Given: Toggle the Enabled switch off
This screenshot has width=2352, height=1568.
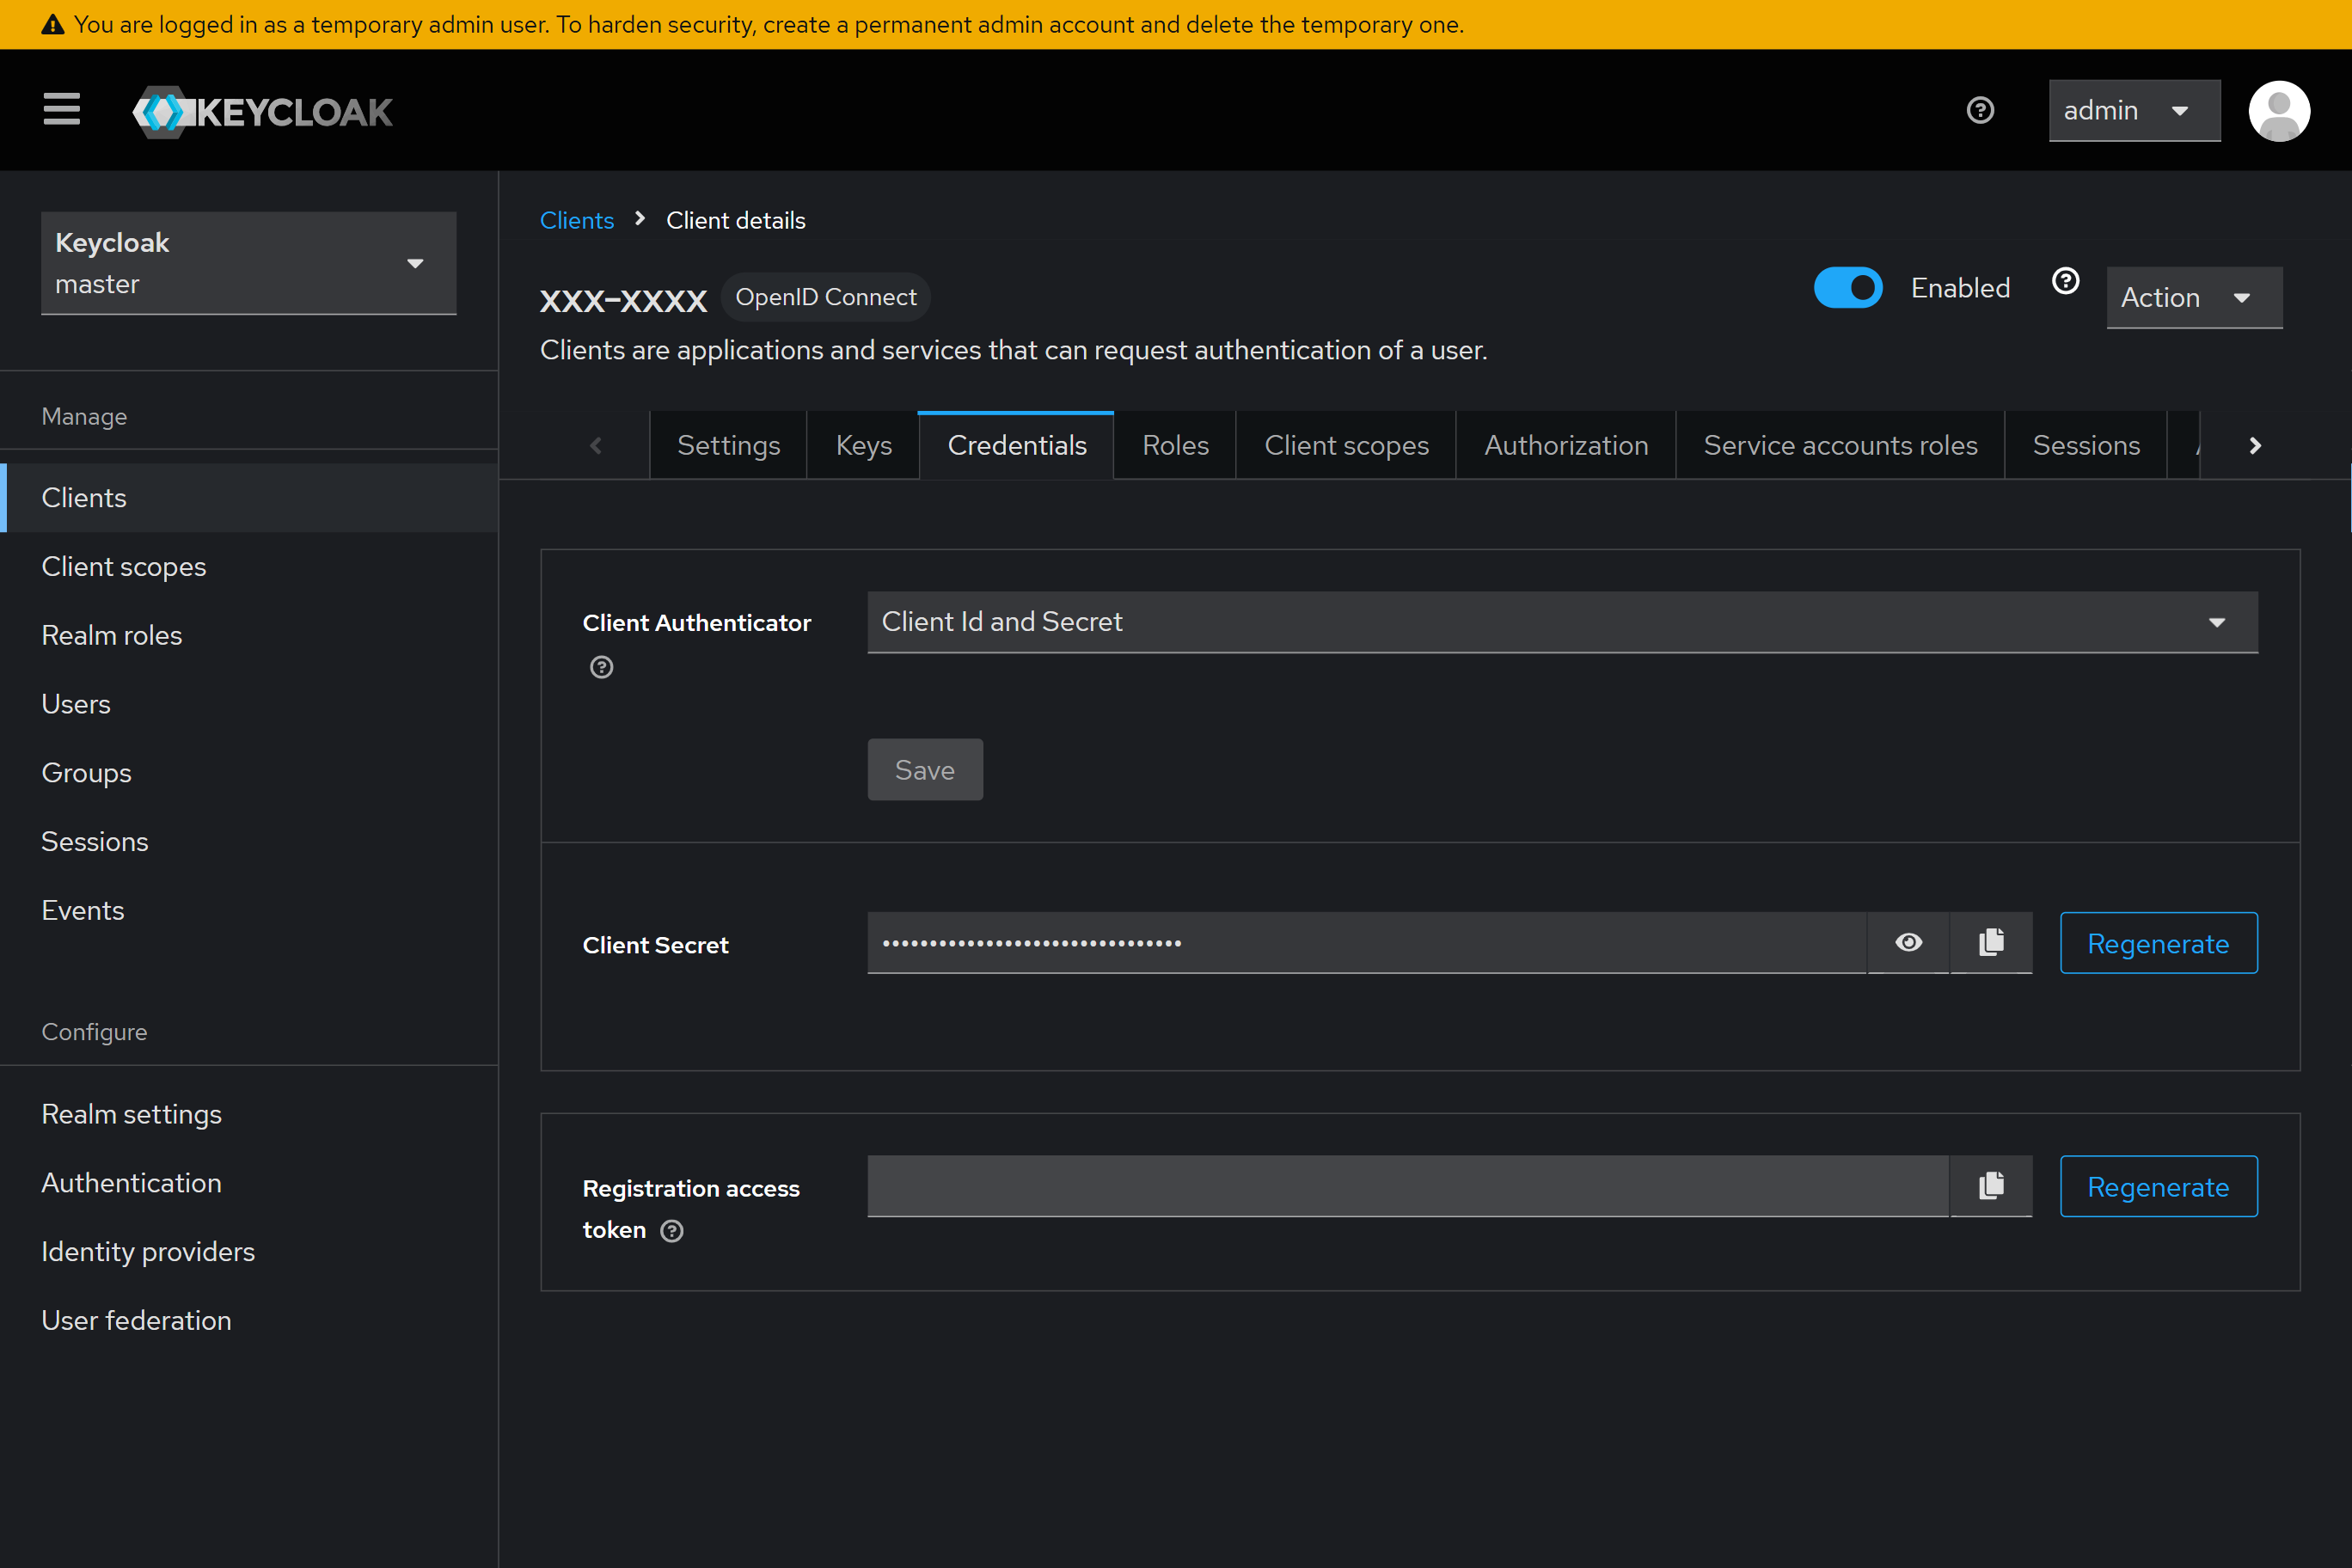Looking at the screenshot, I should tap(1848, 288).
